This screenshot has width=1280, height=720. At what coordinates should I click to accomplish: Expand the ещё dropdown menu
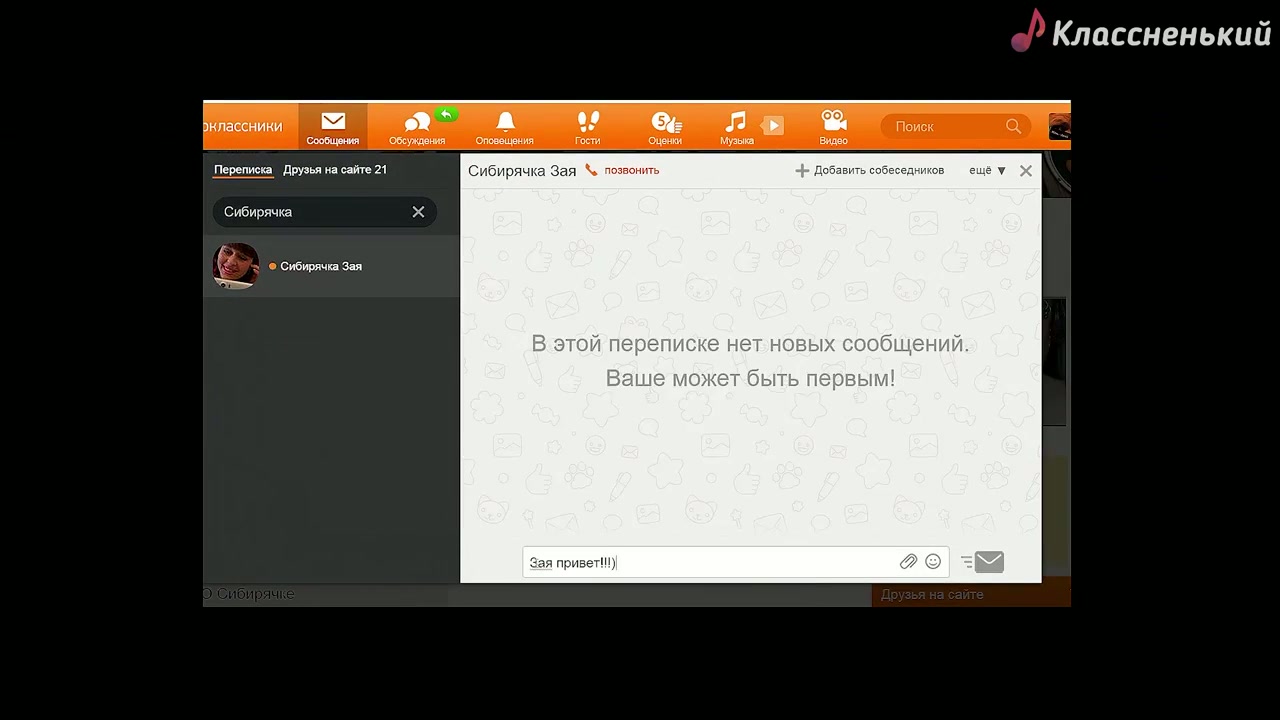987,171
